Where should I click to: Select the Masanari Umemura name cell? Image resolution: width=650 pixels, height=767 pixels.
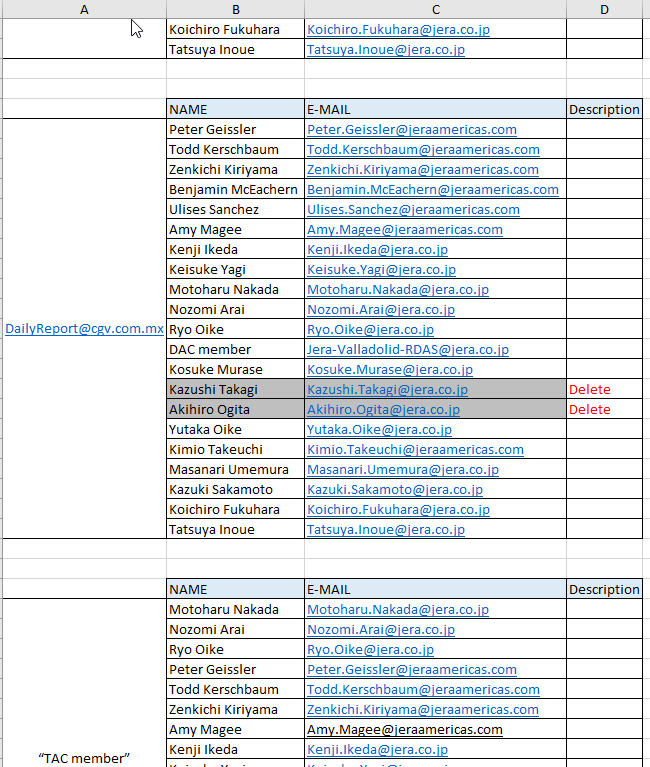click(x=235, y=470)
